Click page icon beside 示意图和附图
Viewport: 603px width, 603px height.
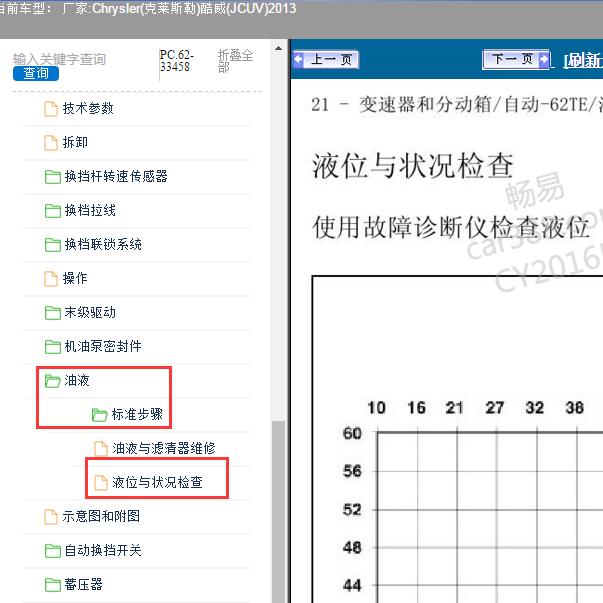[51, 517]
